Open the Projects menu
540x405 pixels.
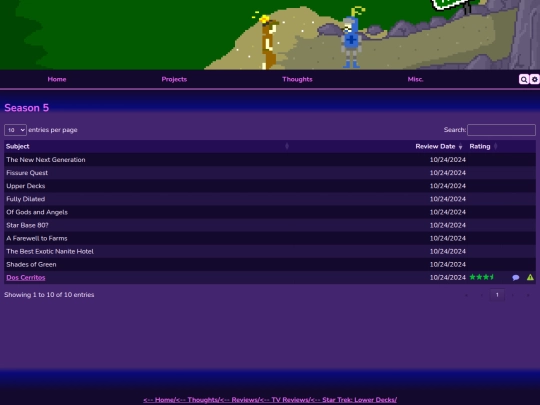(174, 79)
